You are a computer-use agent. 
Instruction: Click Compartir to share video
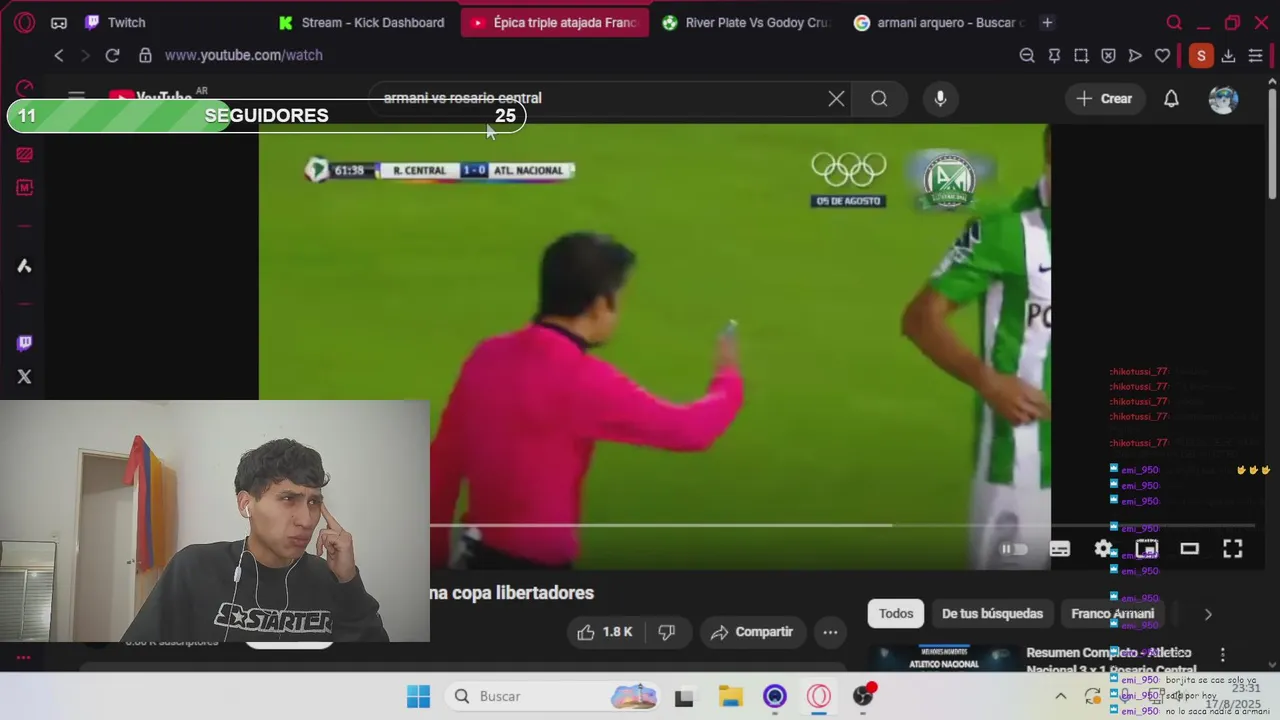751,632
